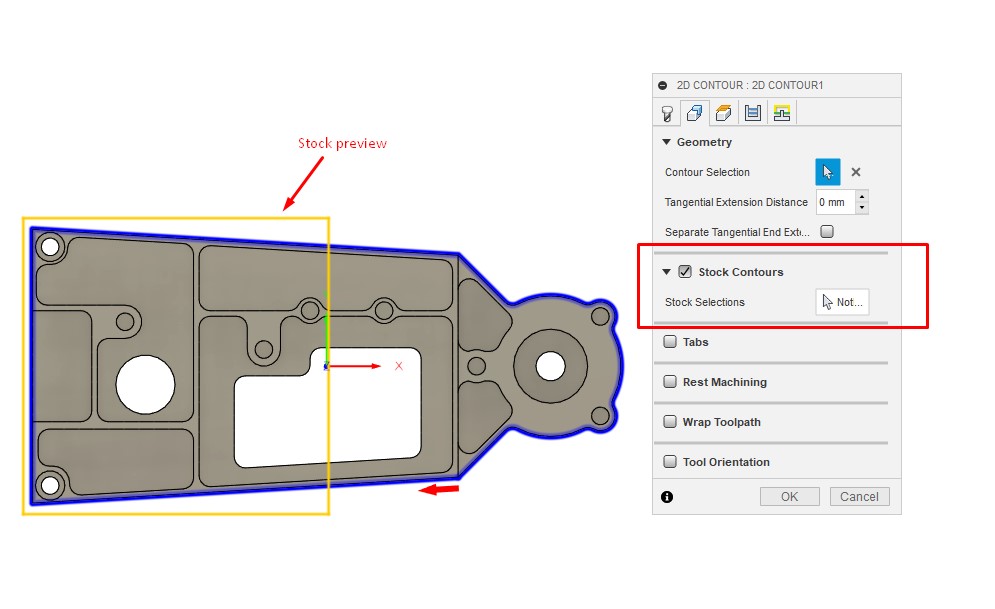This screenshot has height=609, width=995.
Task: Activate the Contour Selection arrow tool
Action: (826, 171)
